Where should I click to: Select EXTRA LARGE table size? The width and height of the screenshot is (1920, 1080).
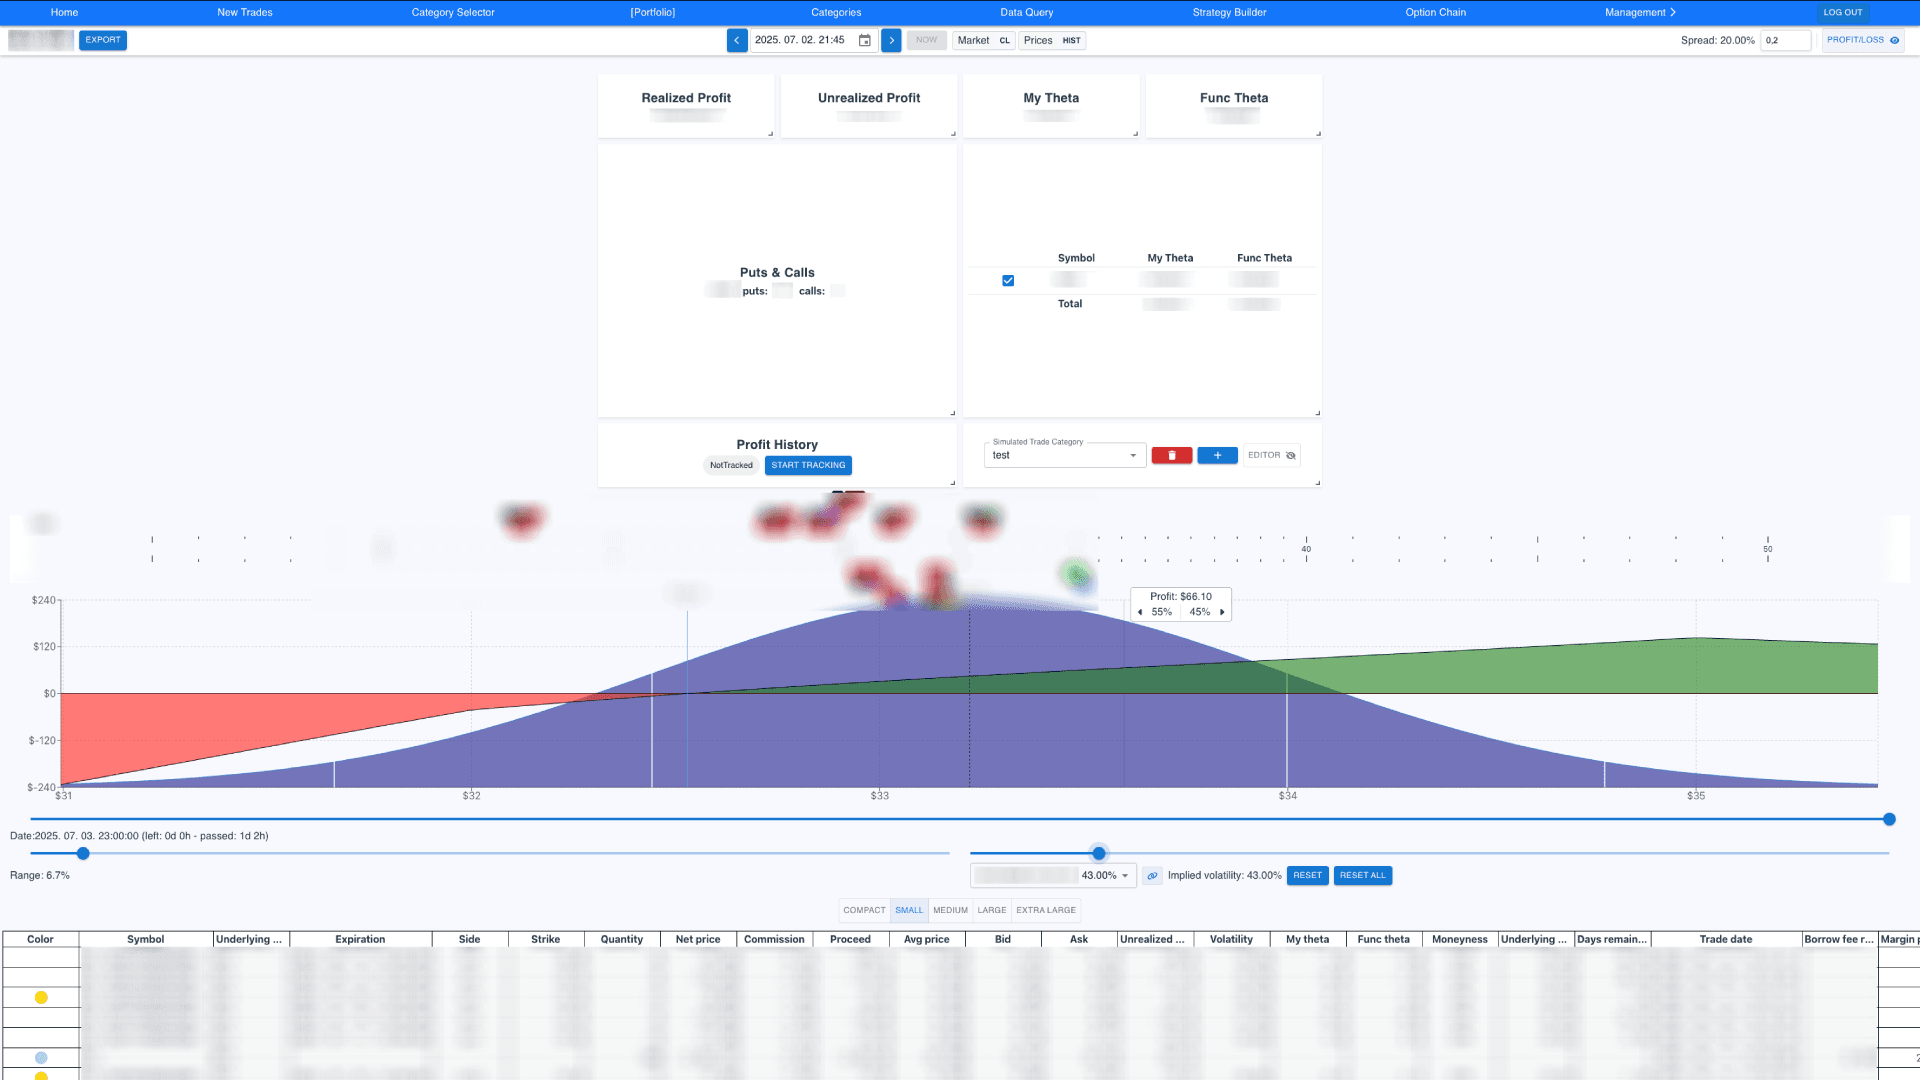(x=1046, y=910)
